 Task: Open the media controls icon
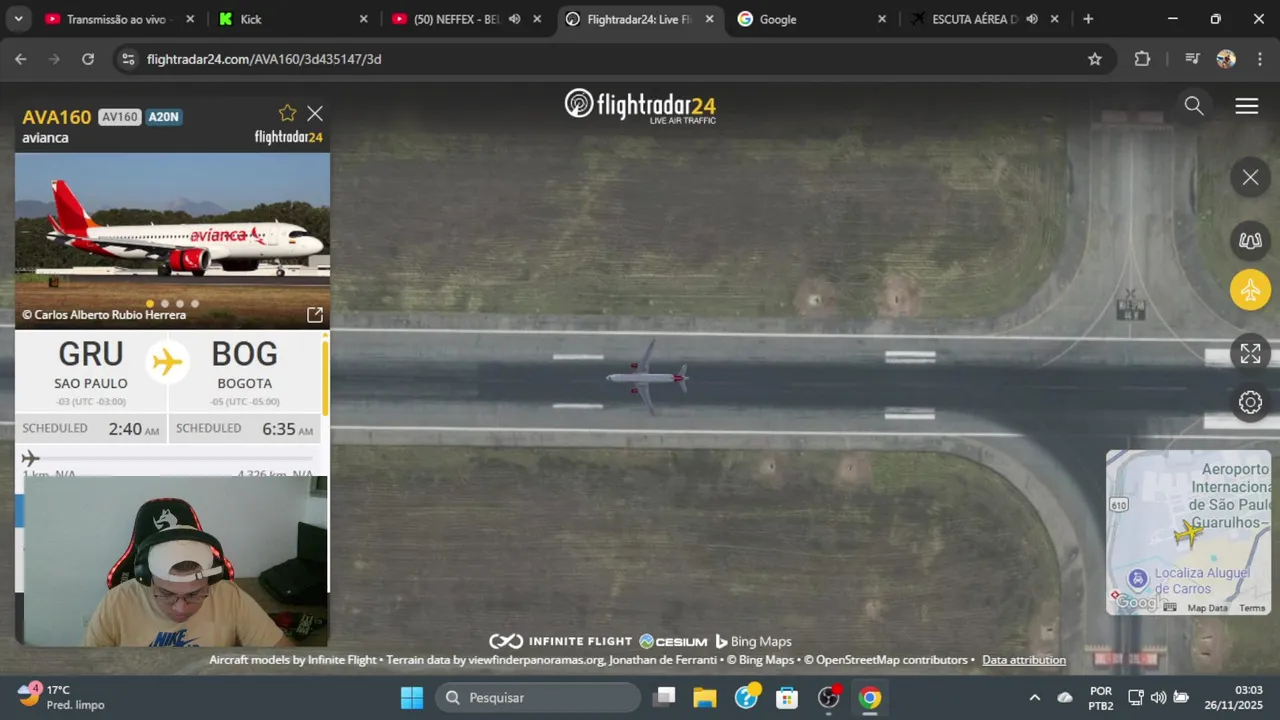point(1192,59)
